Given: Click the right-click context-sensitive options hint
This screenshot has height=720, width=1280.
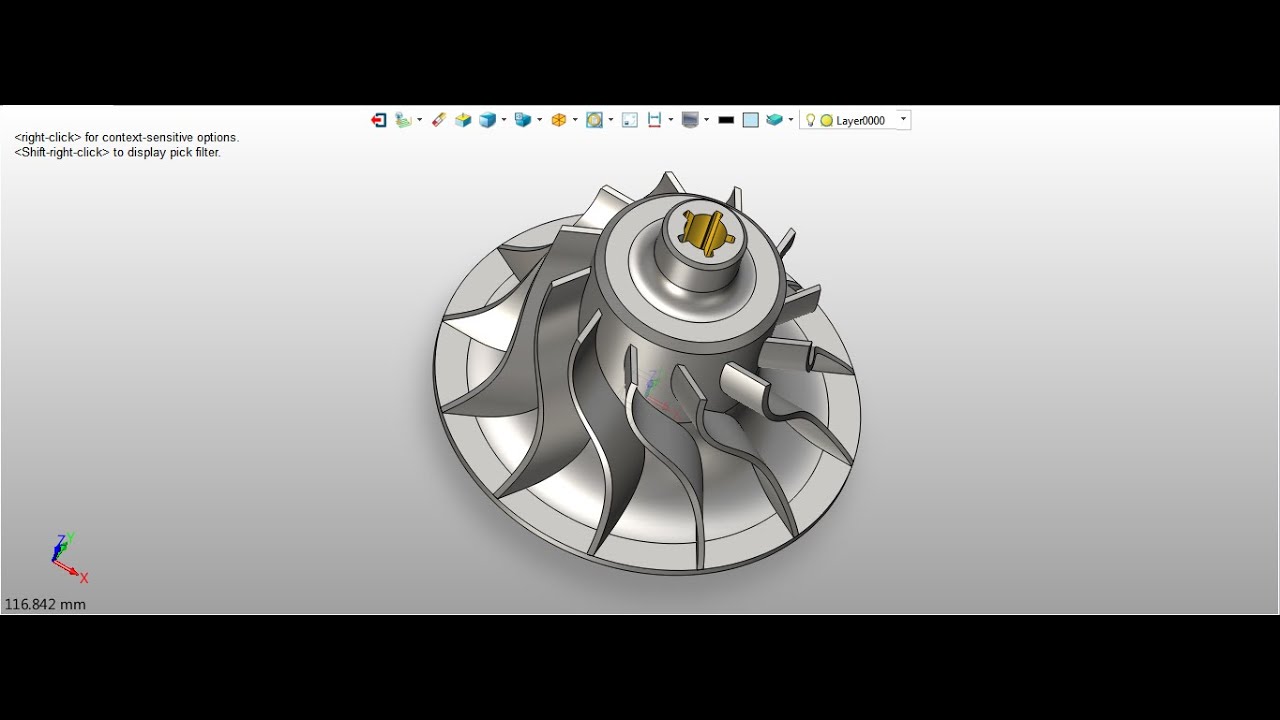Looking at the screenshot, I should 127,137.
